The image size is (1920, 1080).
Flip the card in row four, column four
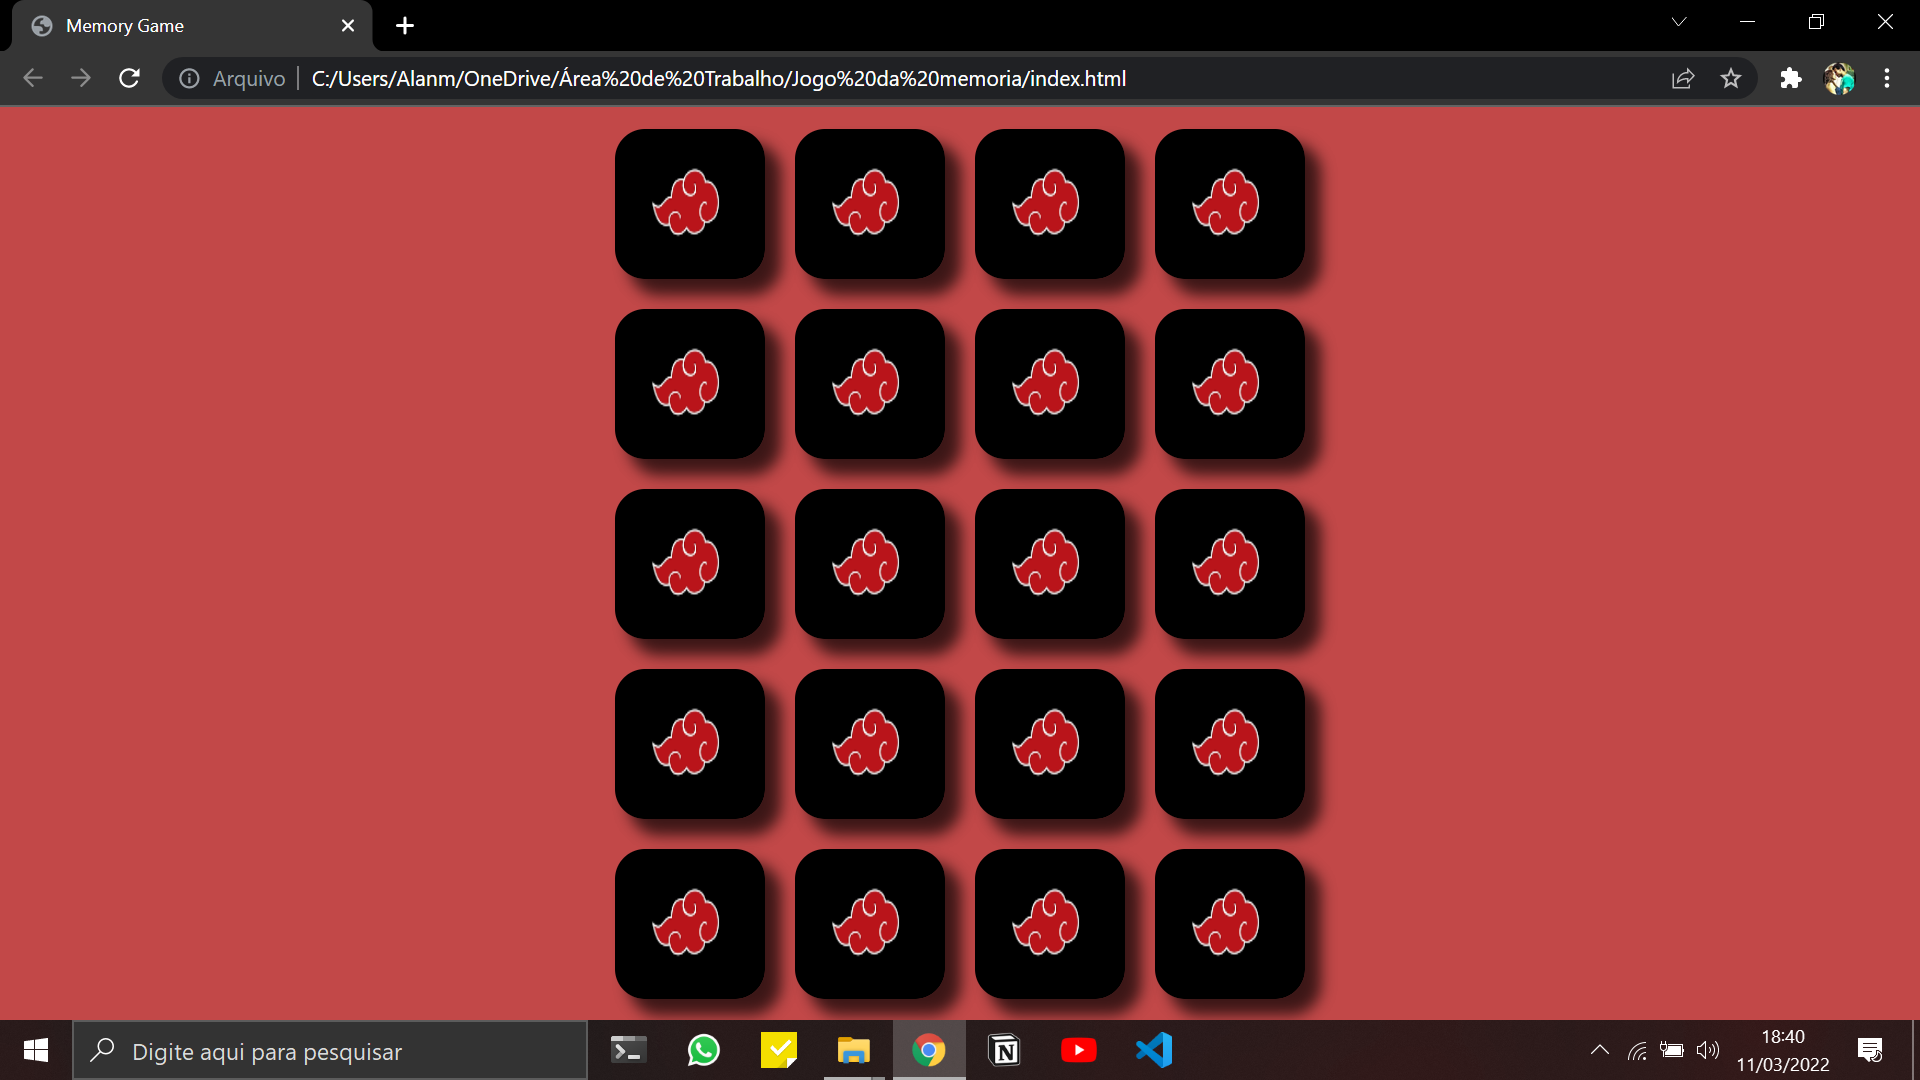click(1230, 744)
